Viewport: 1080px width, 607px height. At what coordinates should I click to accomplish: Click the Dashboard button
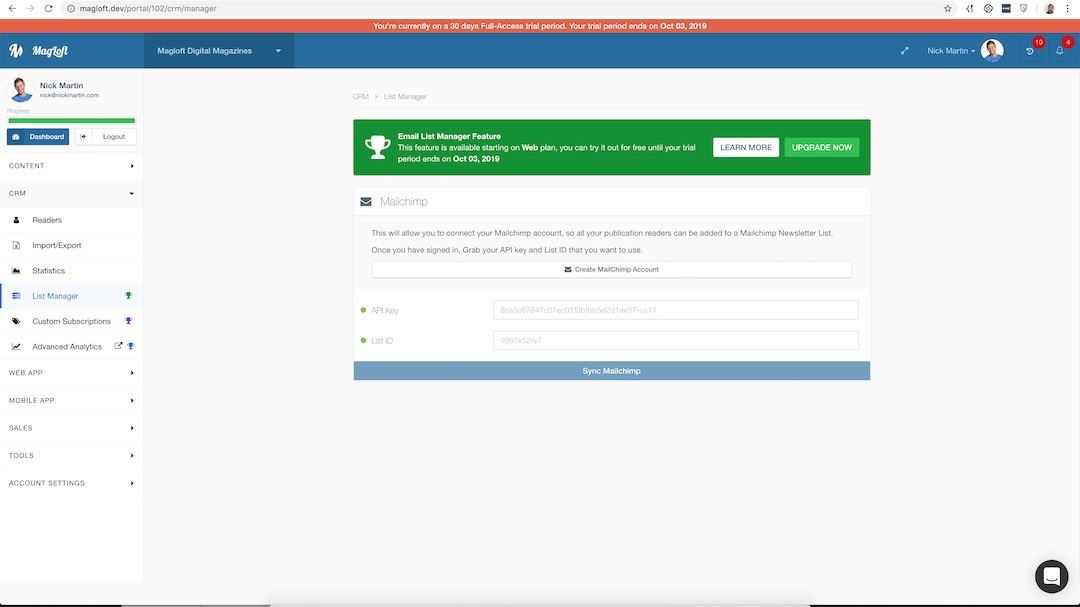point(38,136)
